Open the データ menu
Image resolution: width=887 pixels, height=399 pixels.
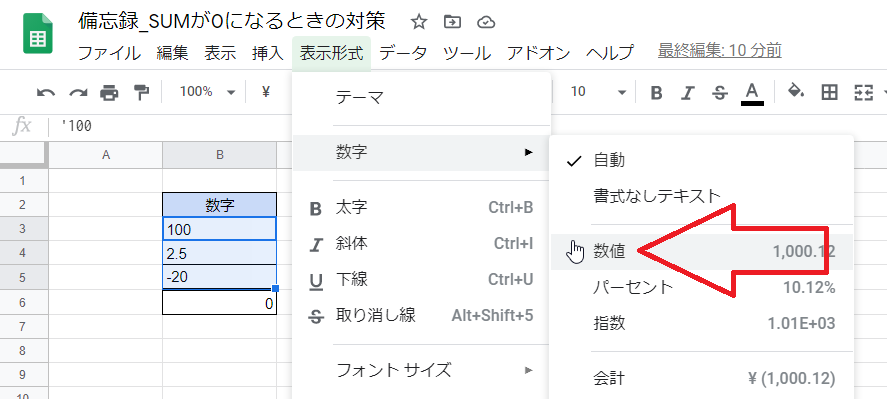point(403,53)
